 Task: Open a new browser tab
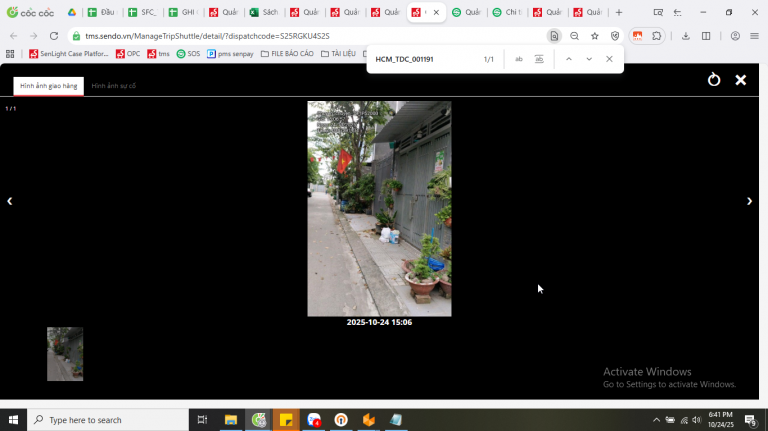click(619, 12)
